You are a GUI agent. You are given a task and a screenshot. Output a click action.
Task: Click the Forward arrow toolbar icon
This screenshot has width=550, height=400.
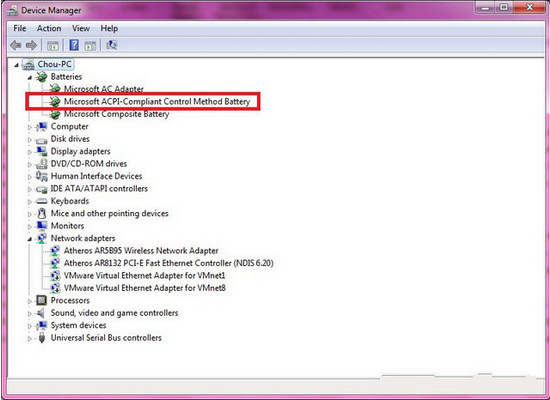[x=32, y=45]
